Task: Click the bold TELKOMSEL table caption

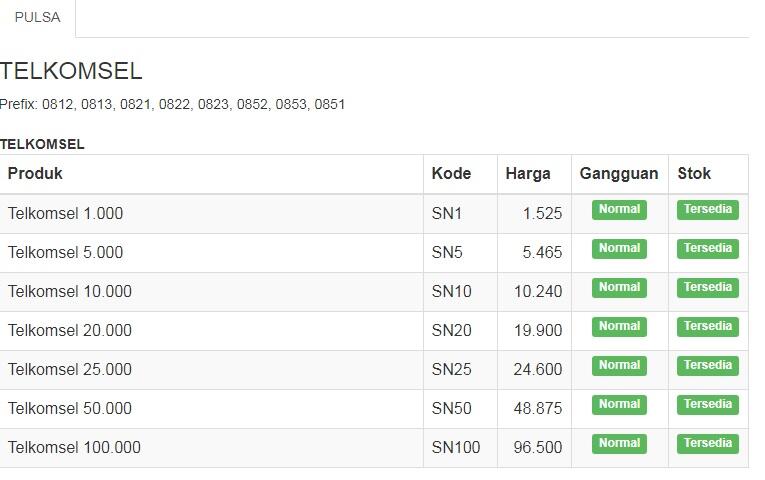Action: (x=42, y=144)
